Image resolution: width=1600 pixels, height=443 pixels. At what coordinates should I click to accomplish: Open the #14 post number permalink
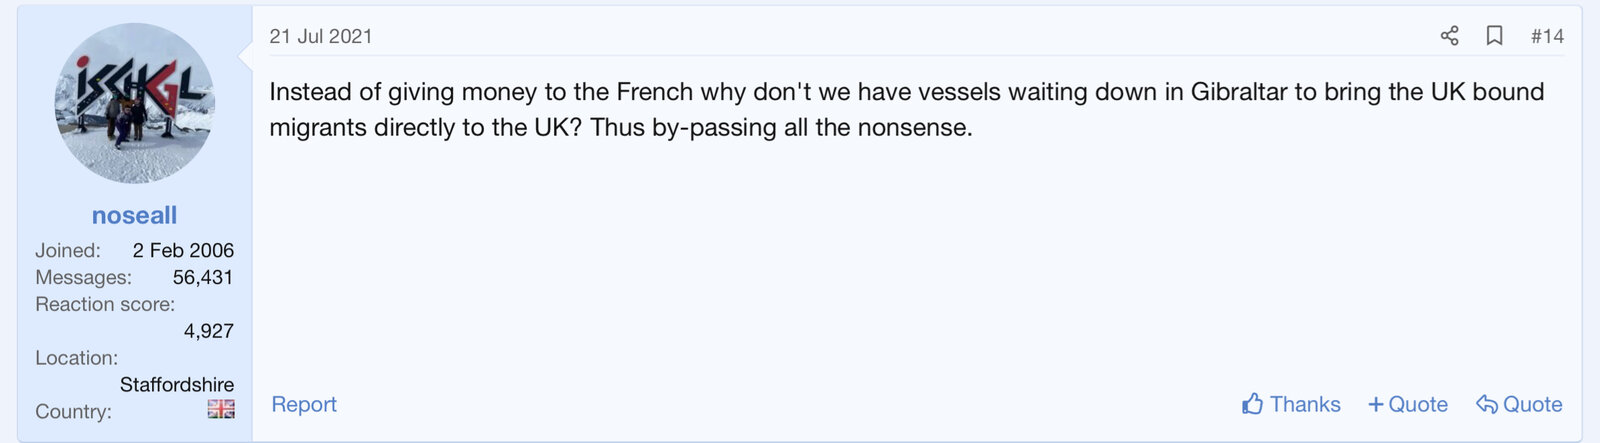(1547, 36)
